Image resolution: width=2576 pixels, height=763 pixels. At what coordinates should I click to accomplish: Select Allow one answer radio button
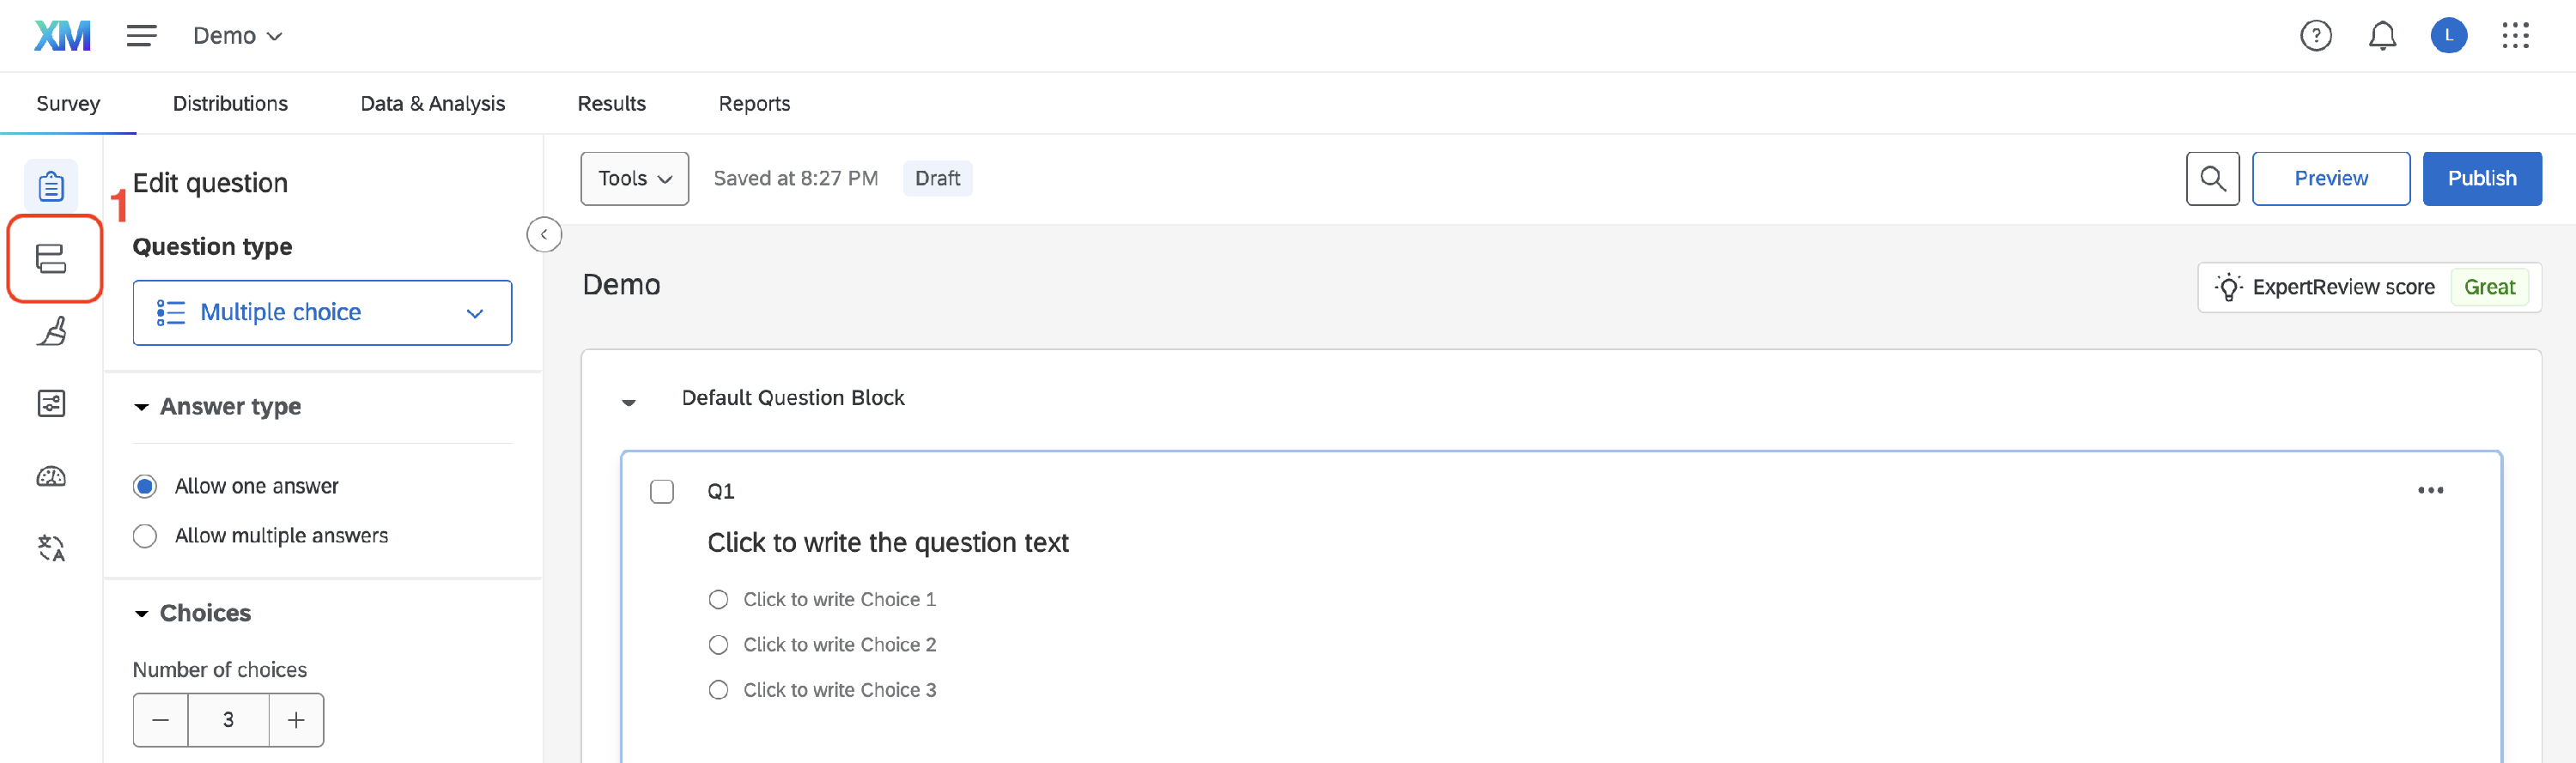point(145,487)
